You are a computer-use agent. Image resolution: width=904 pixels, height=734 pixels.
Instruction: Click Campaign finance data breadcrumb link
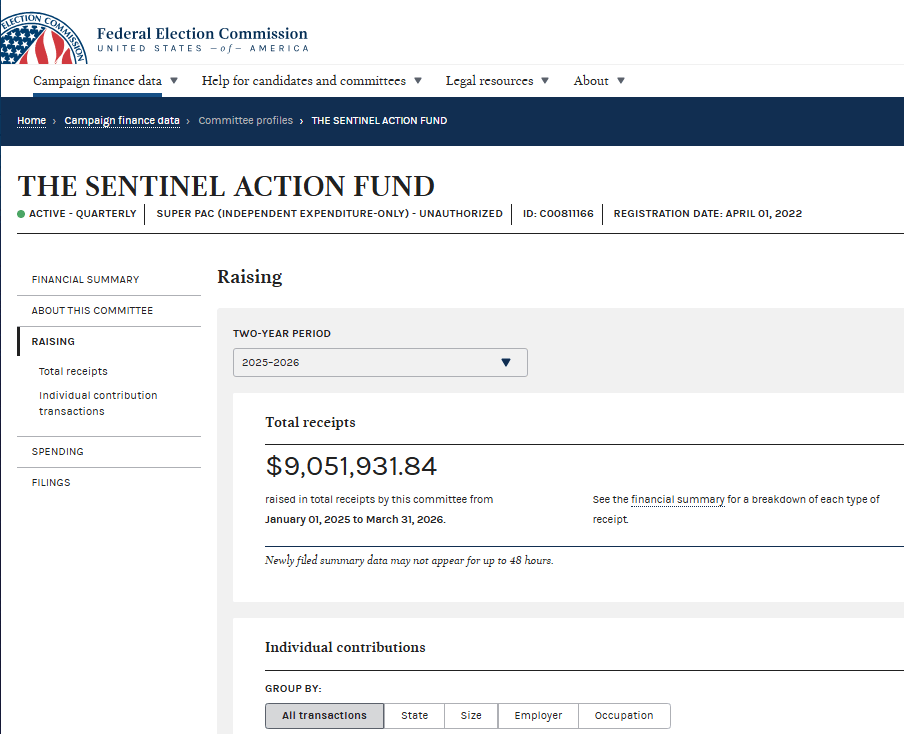pyautogui.click(x=122, y=121)
